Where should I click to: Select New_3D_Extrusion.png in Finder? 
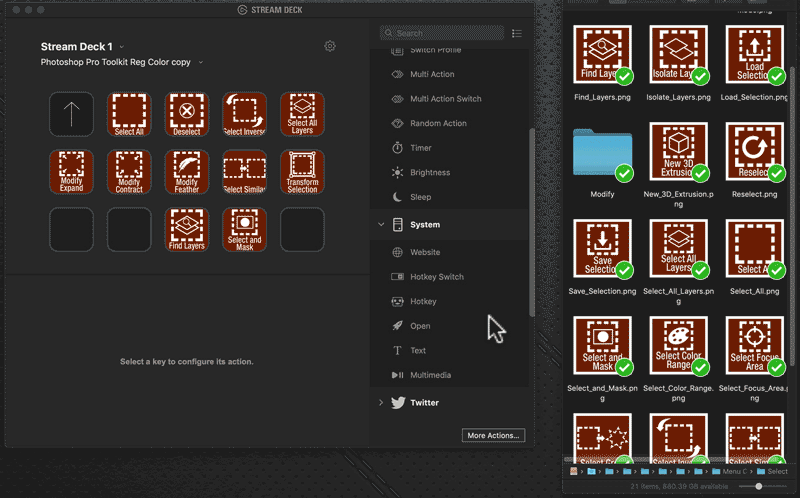pos(678,151)
